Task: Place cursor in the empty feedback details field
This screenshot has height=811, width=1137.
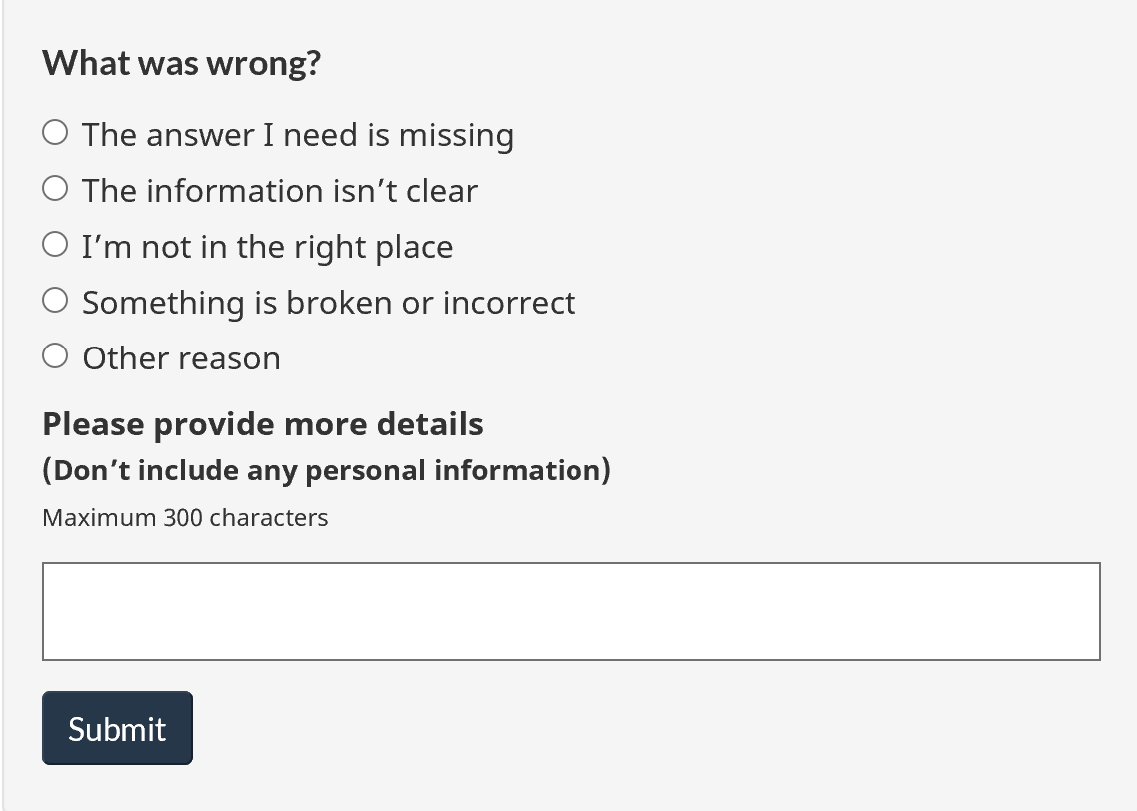Action: pyautogui.click(x=571, y=611)
